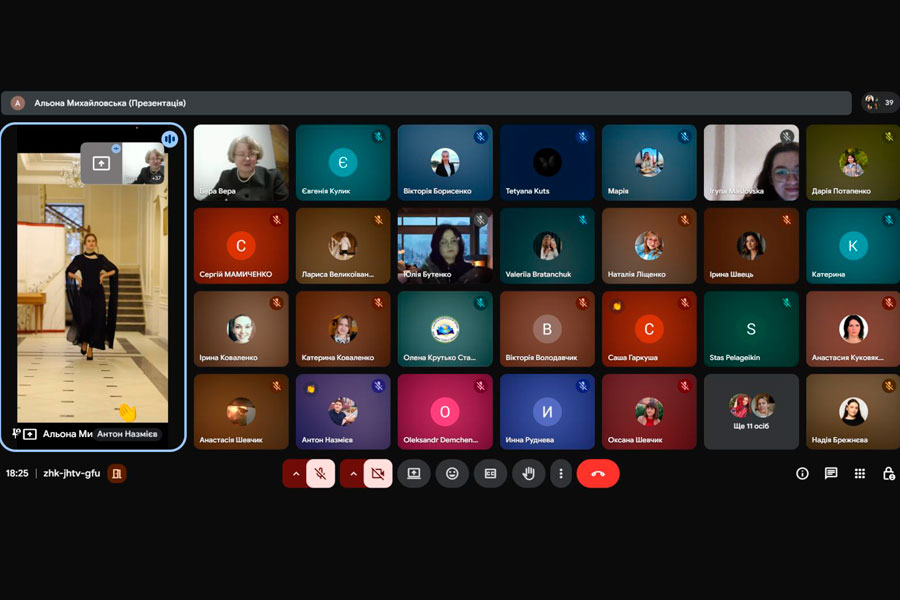Select Саша Гаркуша participant tile
900x600 pixels.
click(649, 329)
